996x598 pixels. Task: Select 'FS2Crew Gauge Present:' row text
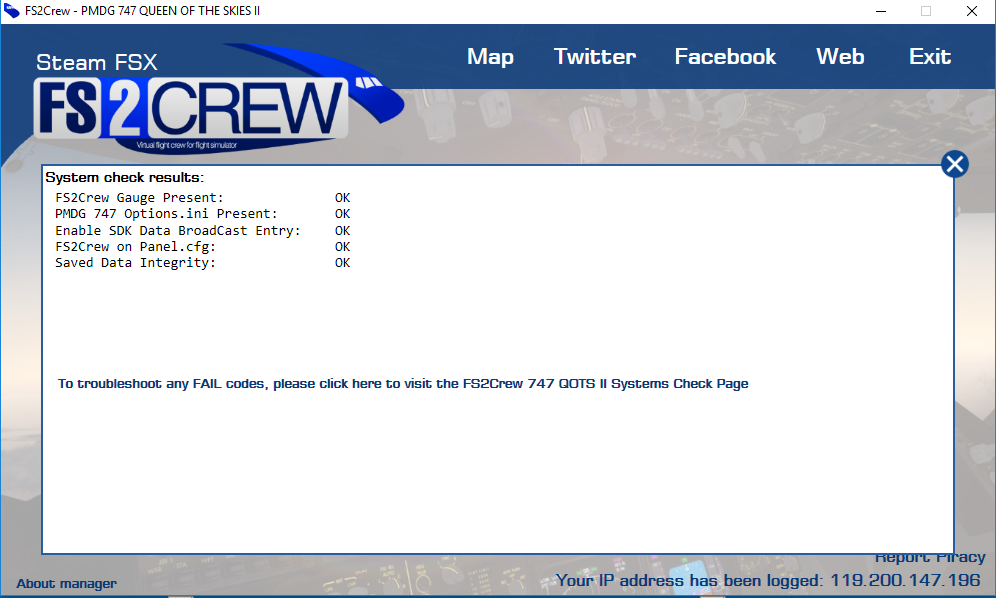coord(139,198)
